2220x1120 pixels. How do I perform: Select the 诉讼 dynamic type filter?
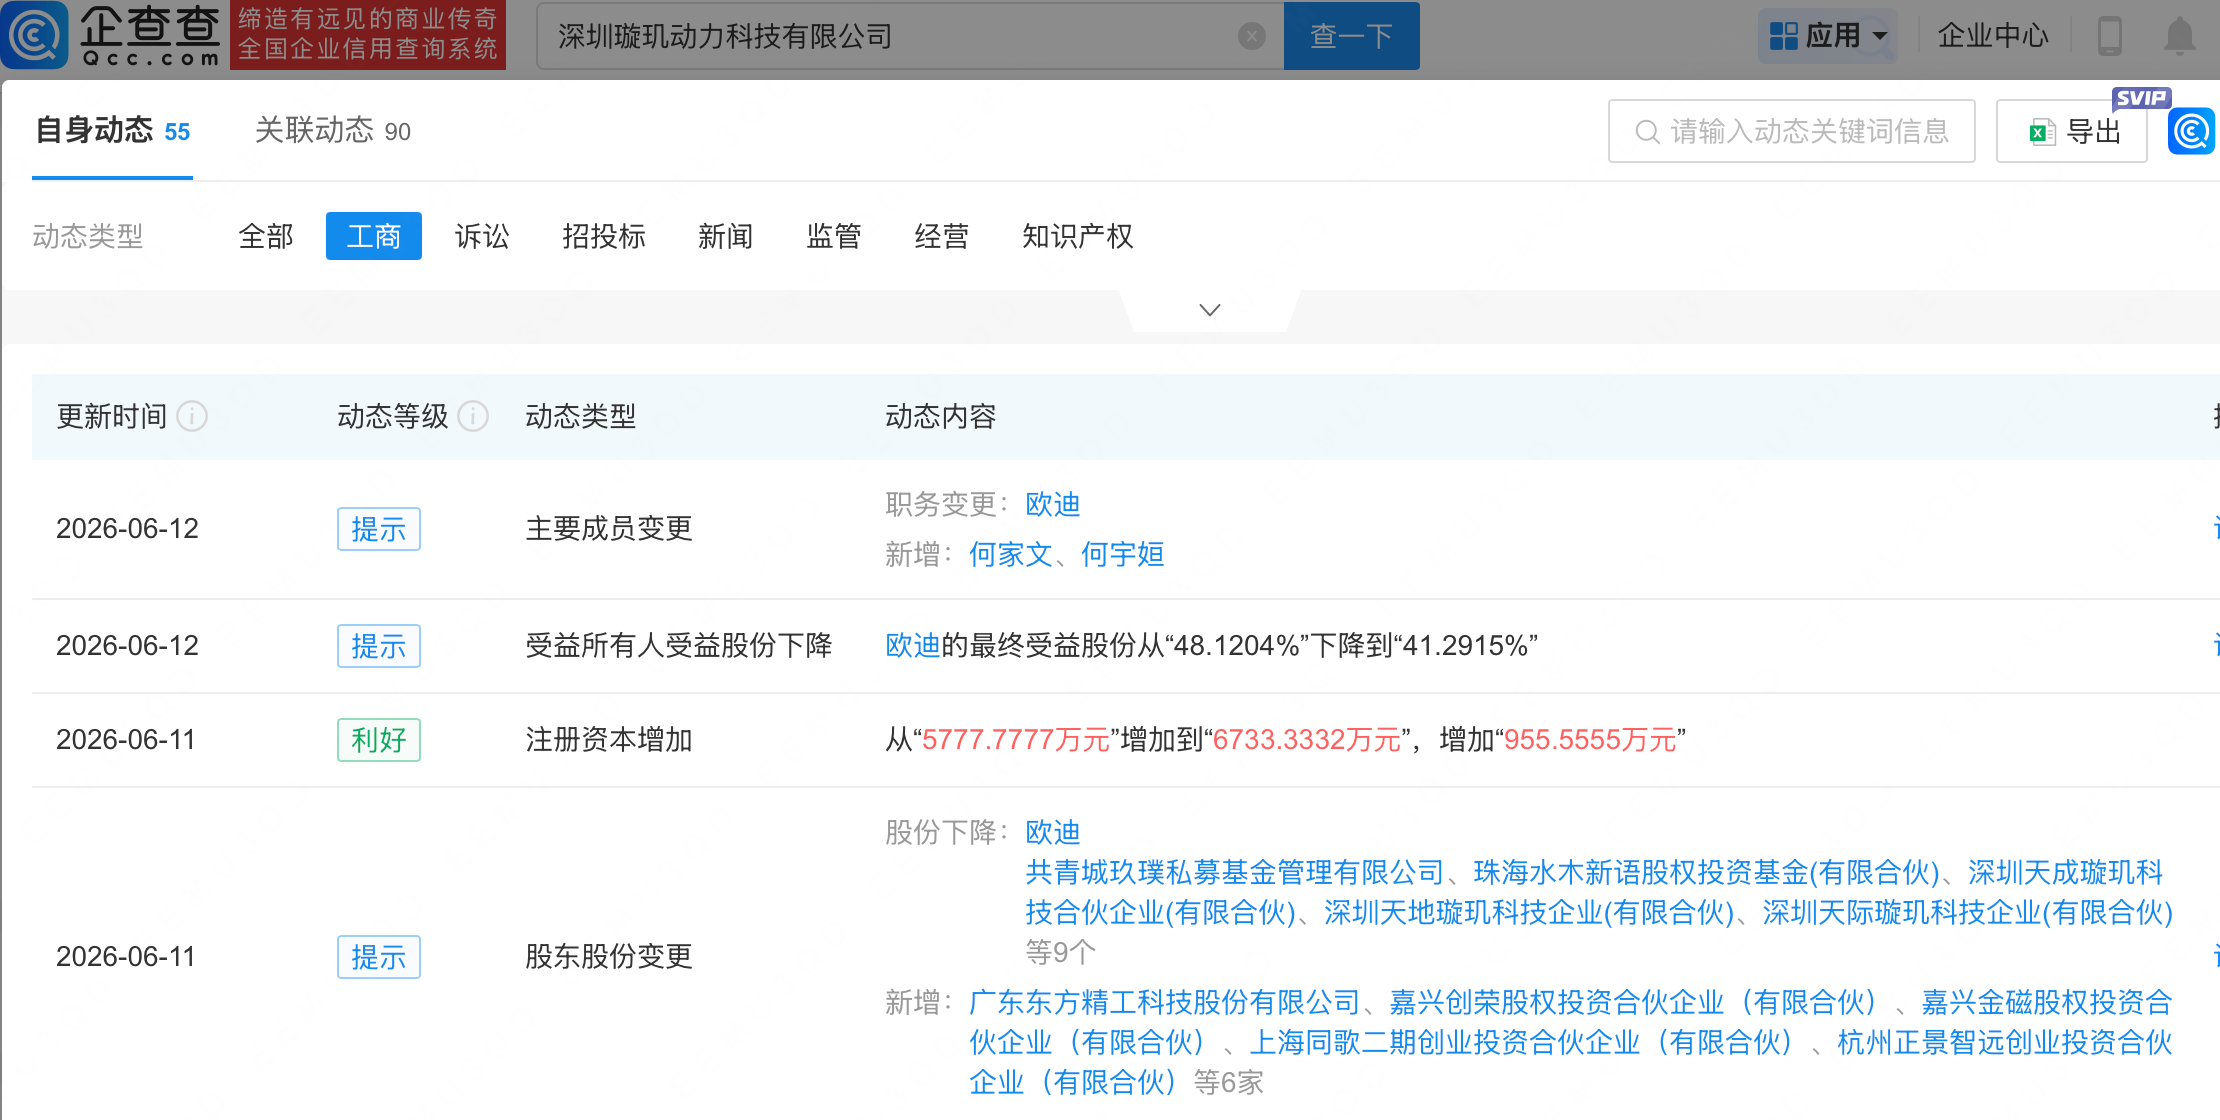point(482,236)
